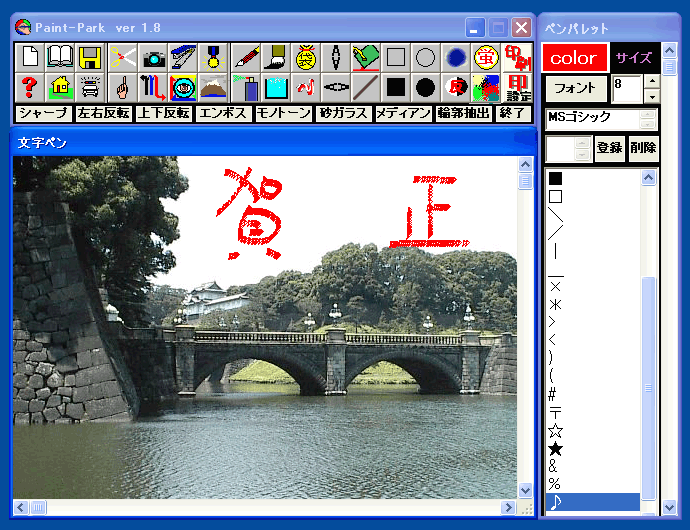
Task: Select the red pen tool
Action: (x=246, y=57)
